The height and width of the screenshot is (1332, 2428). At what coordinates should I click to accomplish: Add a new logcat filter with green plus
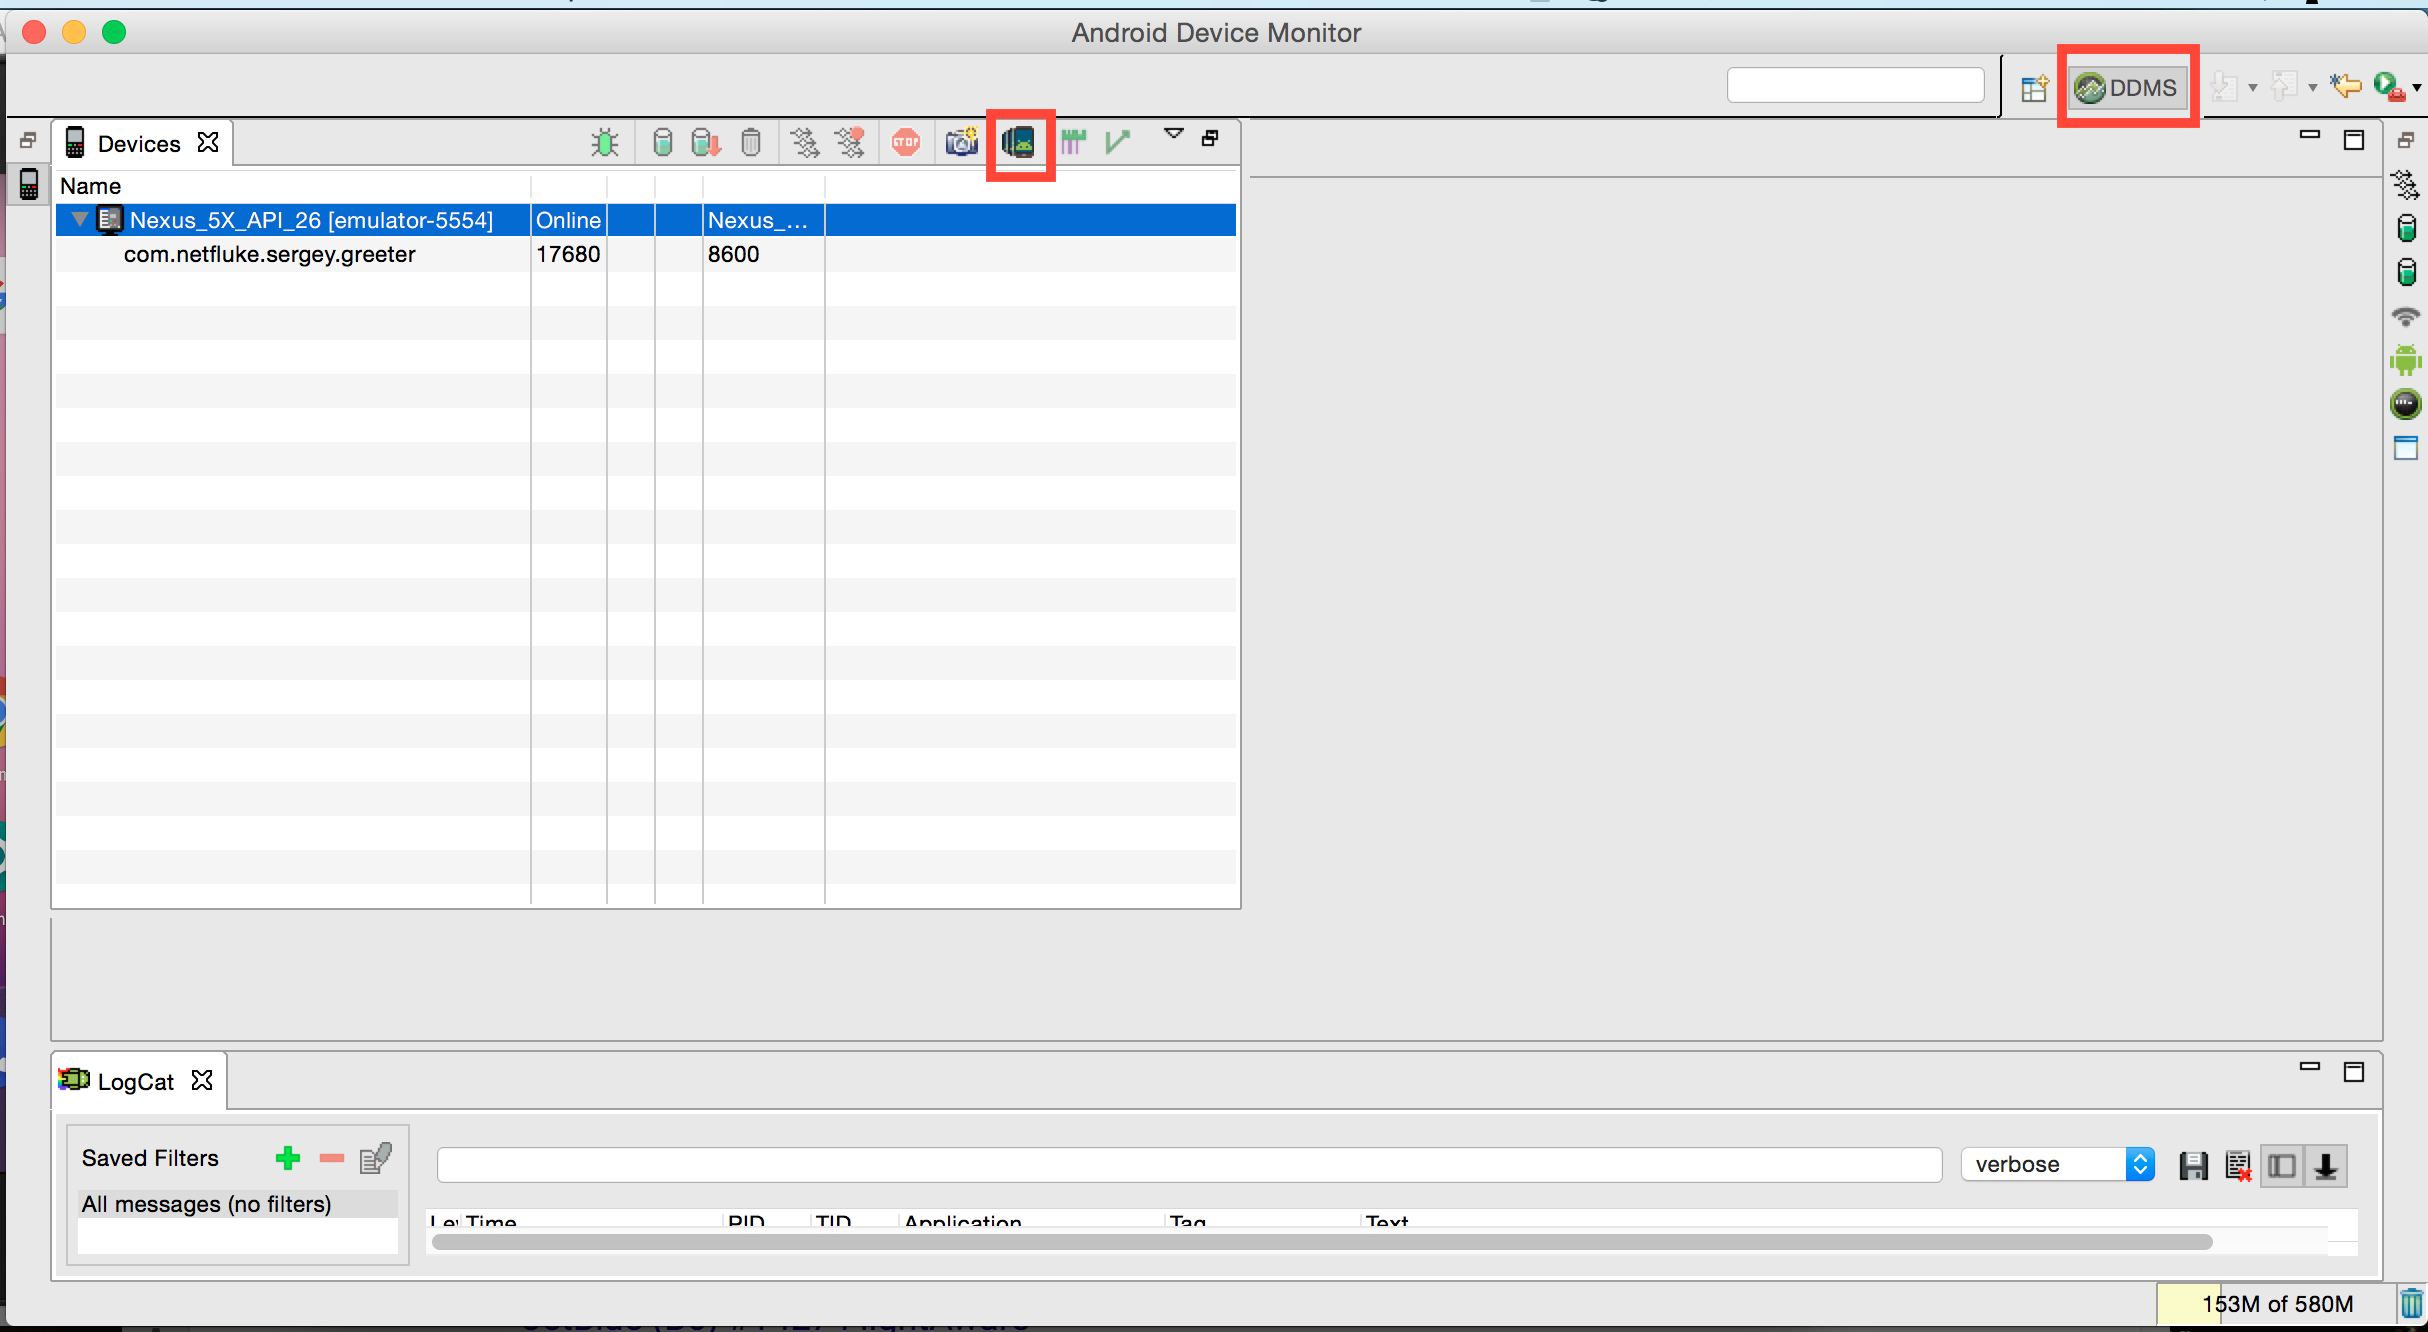288,1158
